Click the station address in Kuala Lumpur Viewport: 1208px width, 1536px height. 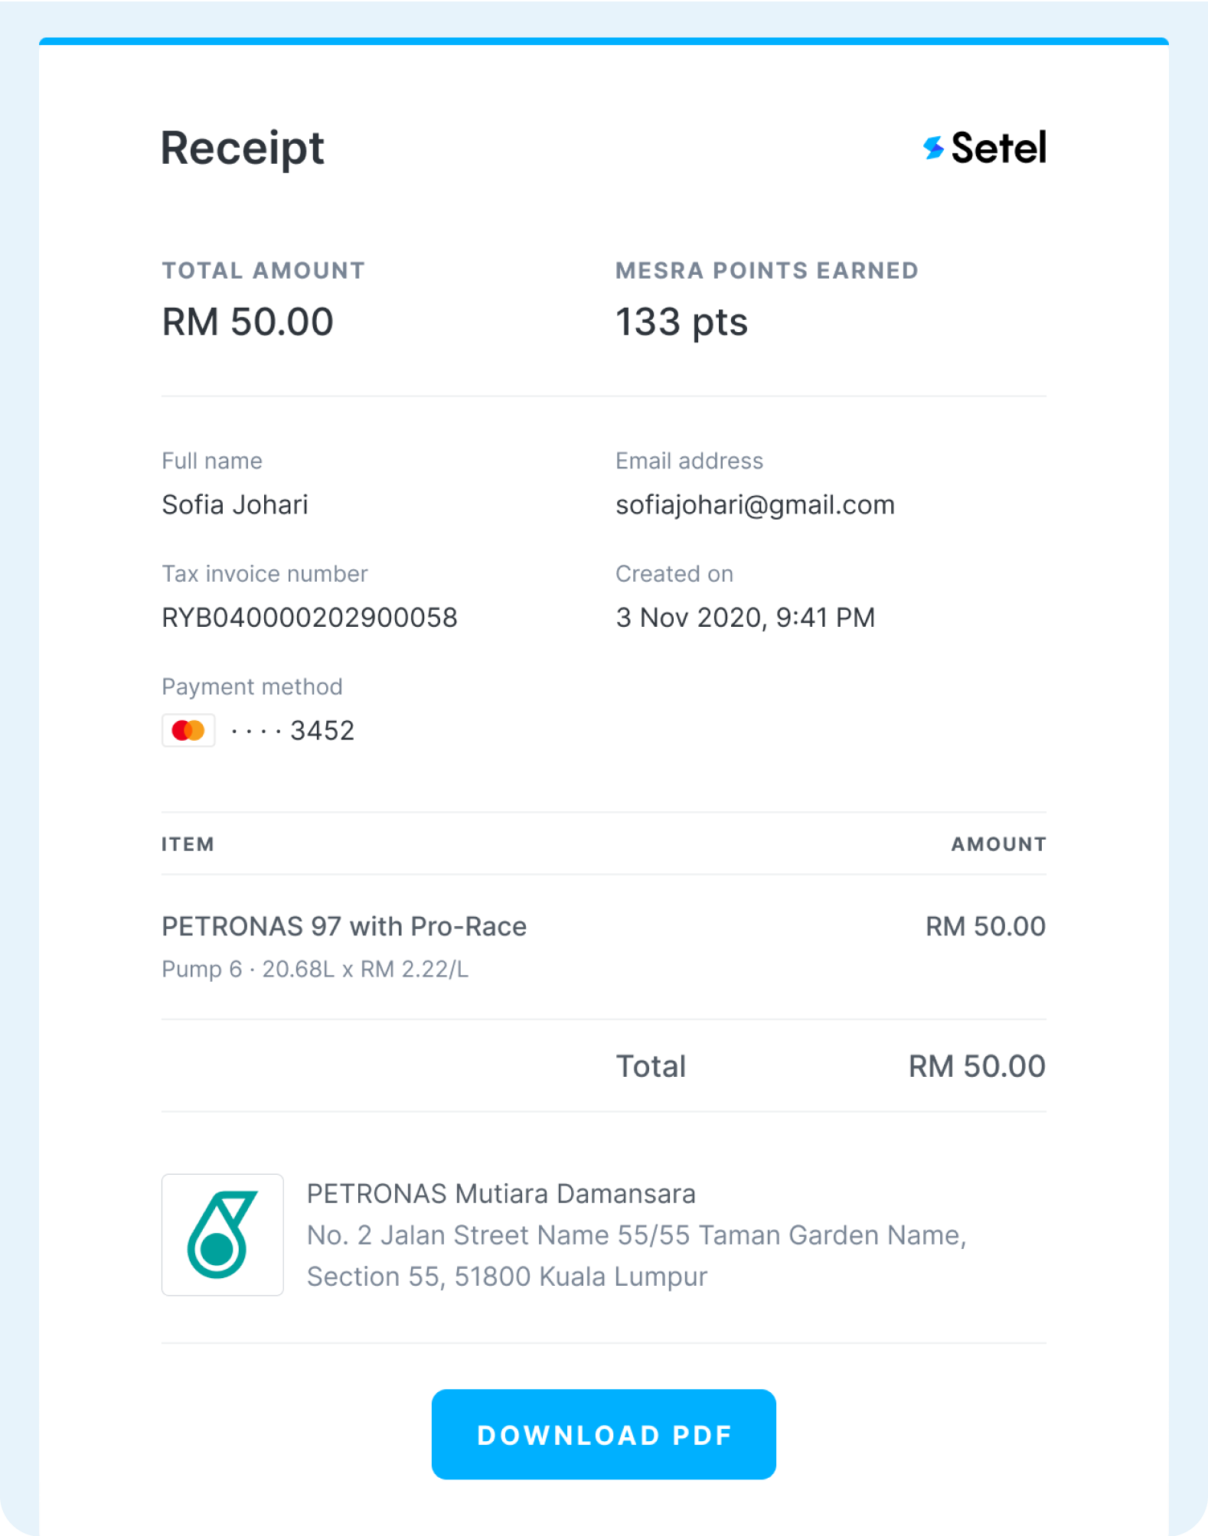[x=636, y=1256]
